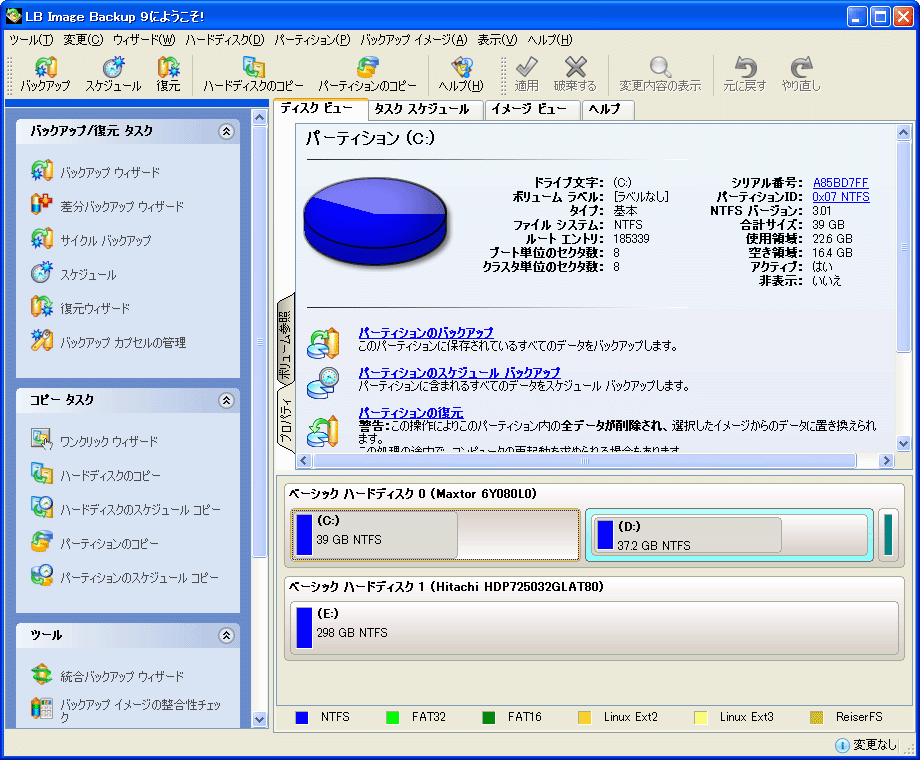Click the partition (C:) pie chart
Viewport: 920px width, 760px height.
pyautogui.click(x=376, y=221)
